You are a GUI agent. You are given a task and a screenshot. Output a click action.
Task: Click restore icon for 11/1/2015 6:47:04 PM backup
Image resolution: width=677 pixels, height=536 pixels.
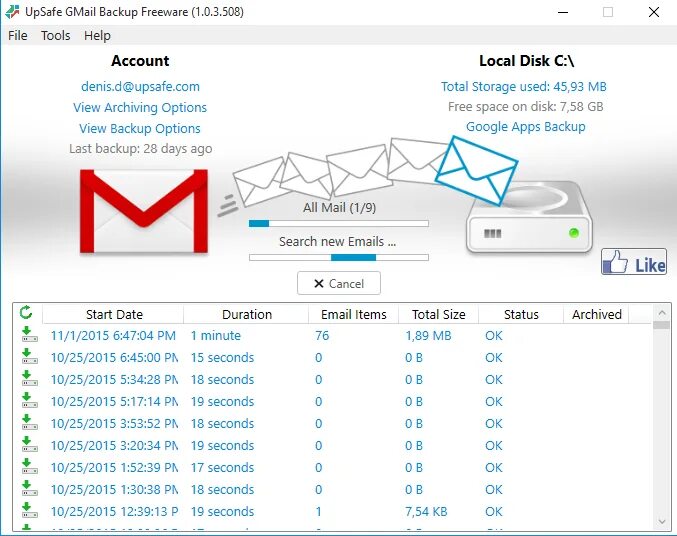point(29,334)
